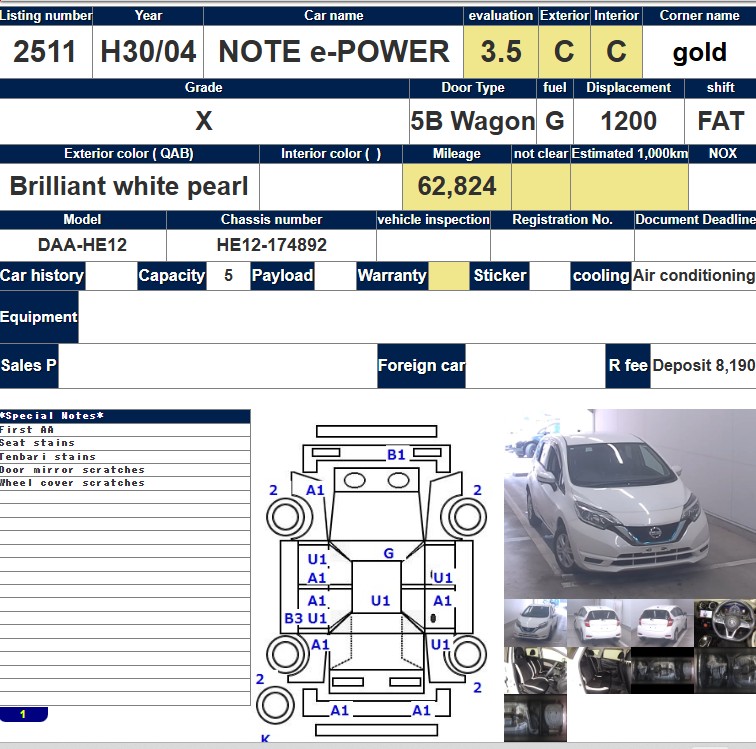Screen dimensions: 756x749
Task: Click the grade value X
Action: [x=204, y=121]
